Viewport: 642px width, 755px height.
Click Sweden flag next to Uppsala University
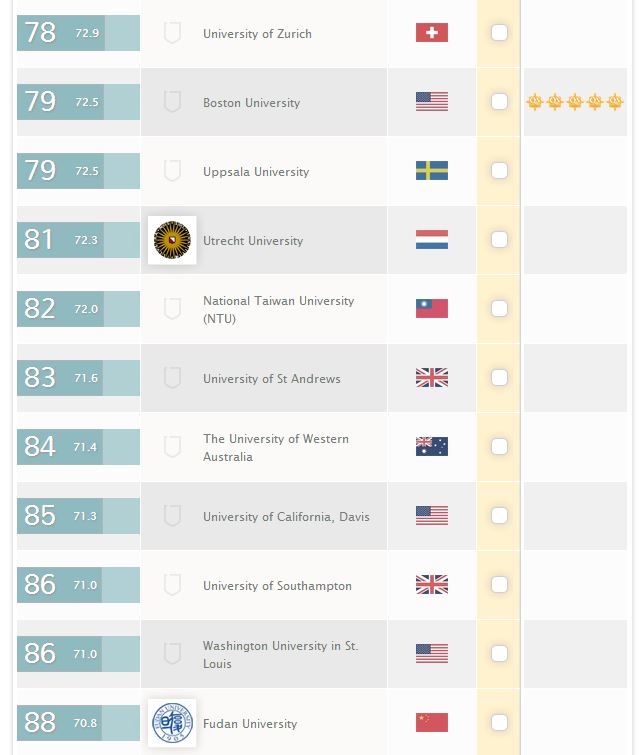432,171
